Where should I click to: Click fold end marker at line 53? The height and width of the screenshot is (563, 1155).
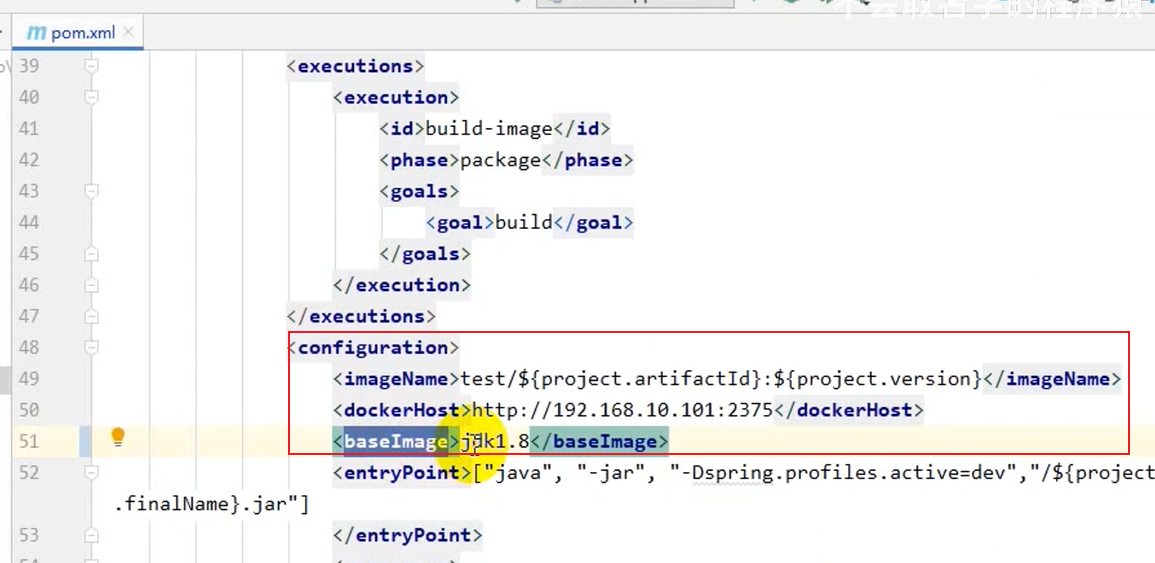pos(91,535)
